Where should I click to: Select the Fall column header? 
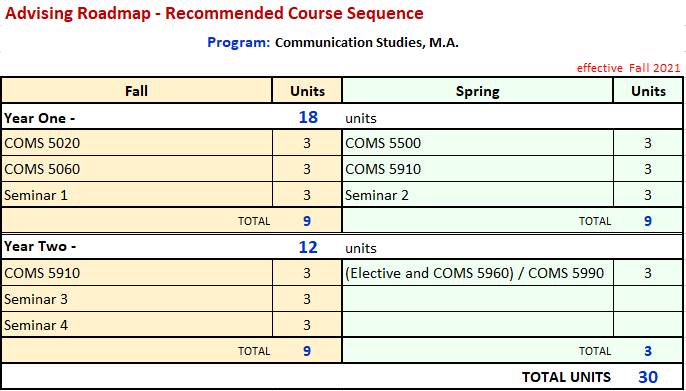tap(137, 91)
